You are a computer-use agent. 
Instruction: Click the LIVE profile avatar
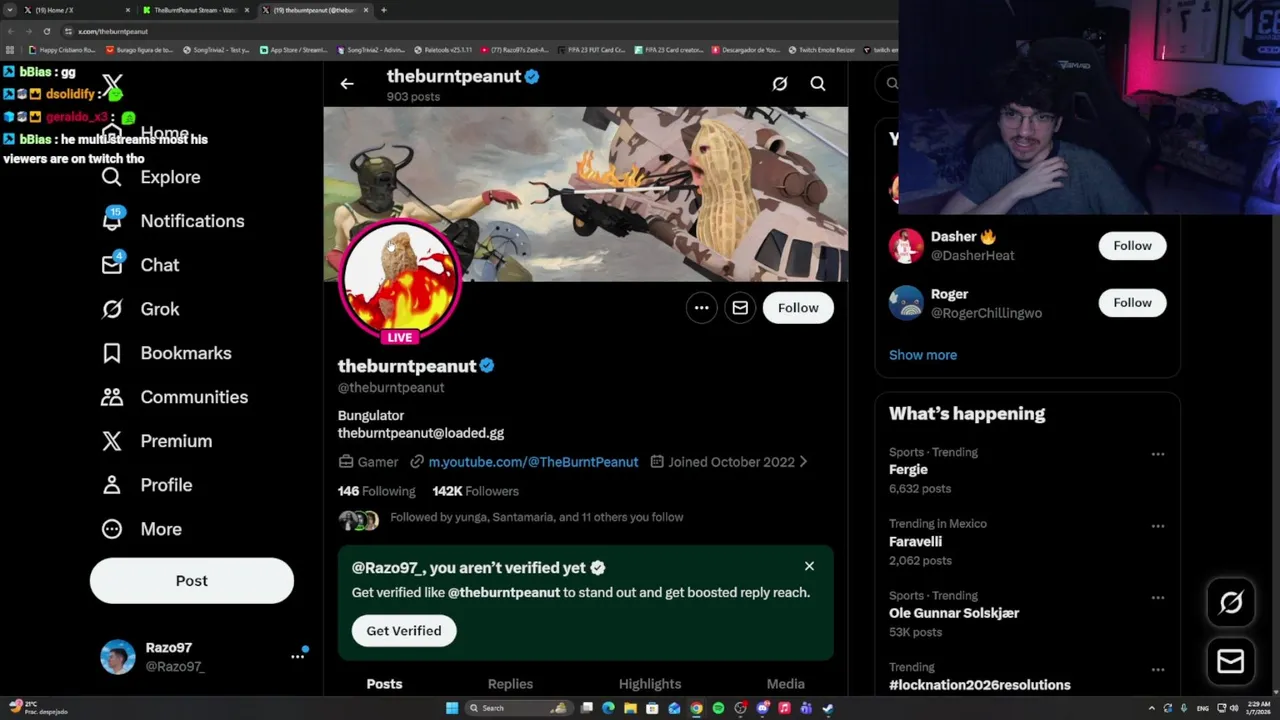tap(400, 281)
